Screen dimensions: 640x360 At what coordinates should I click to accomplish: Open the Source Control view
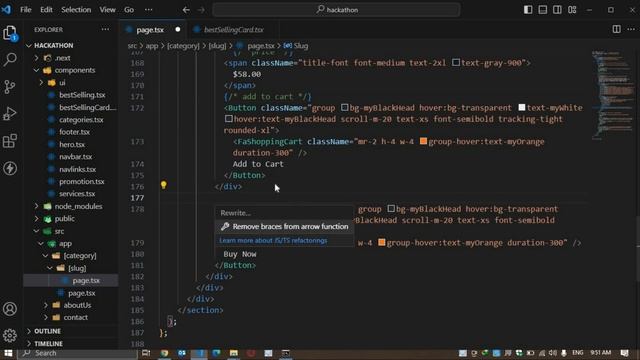(x=10, y=87)
